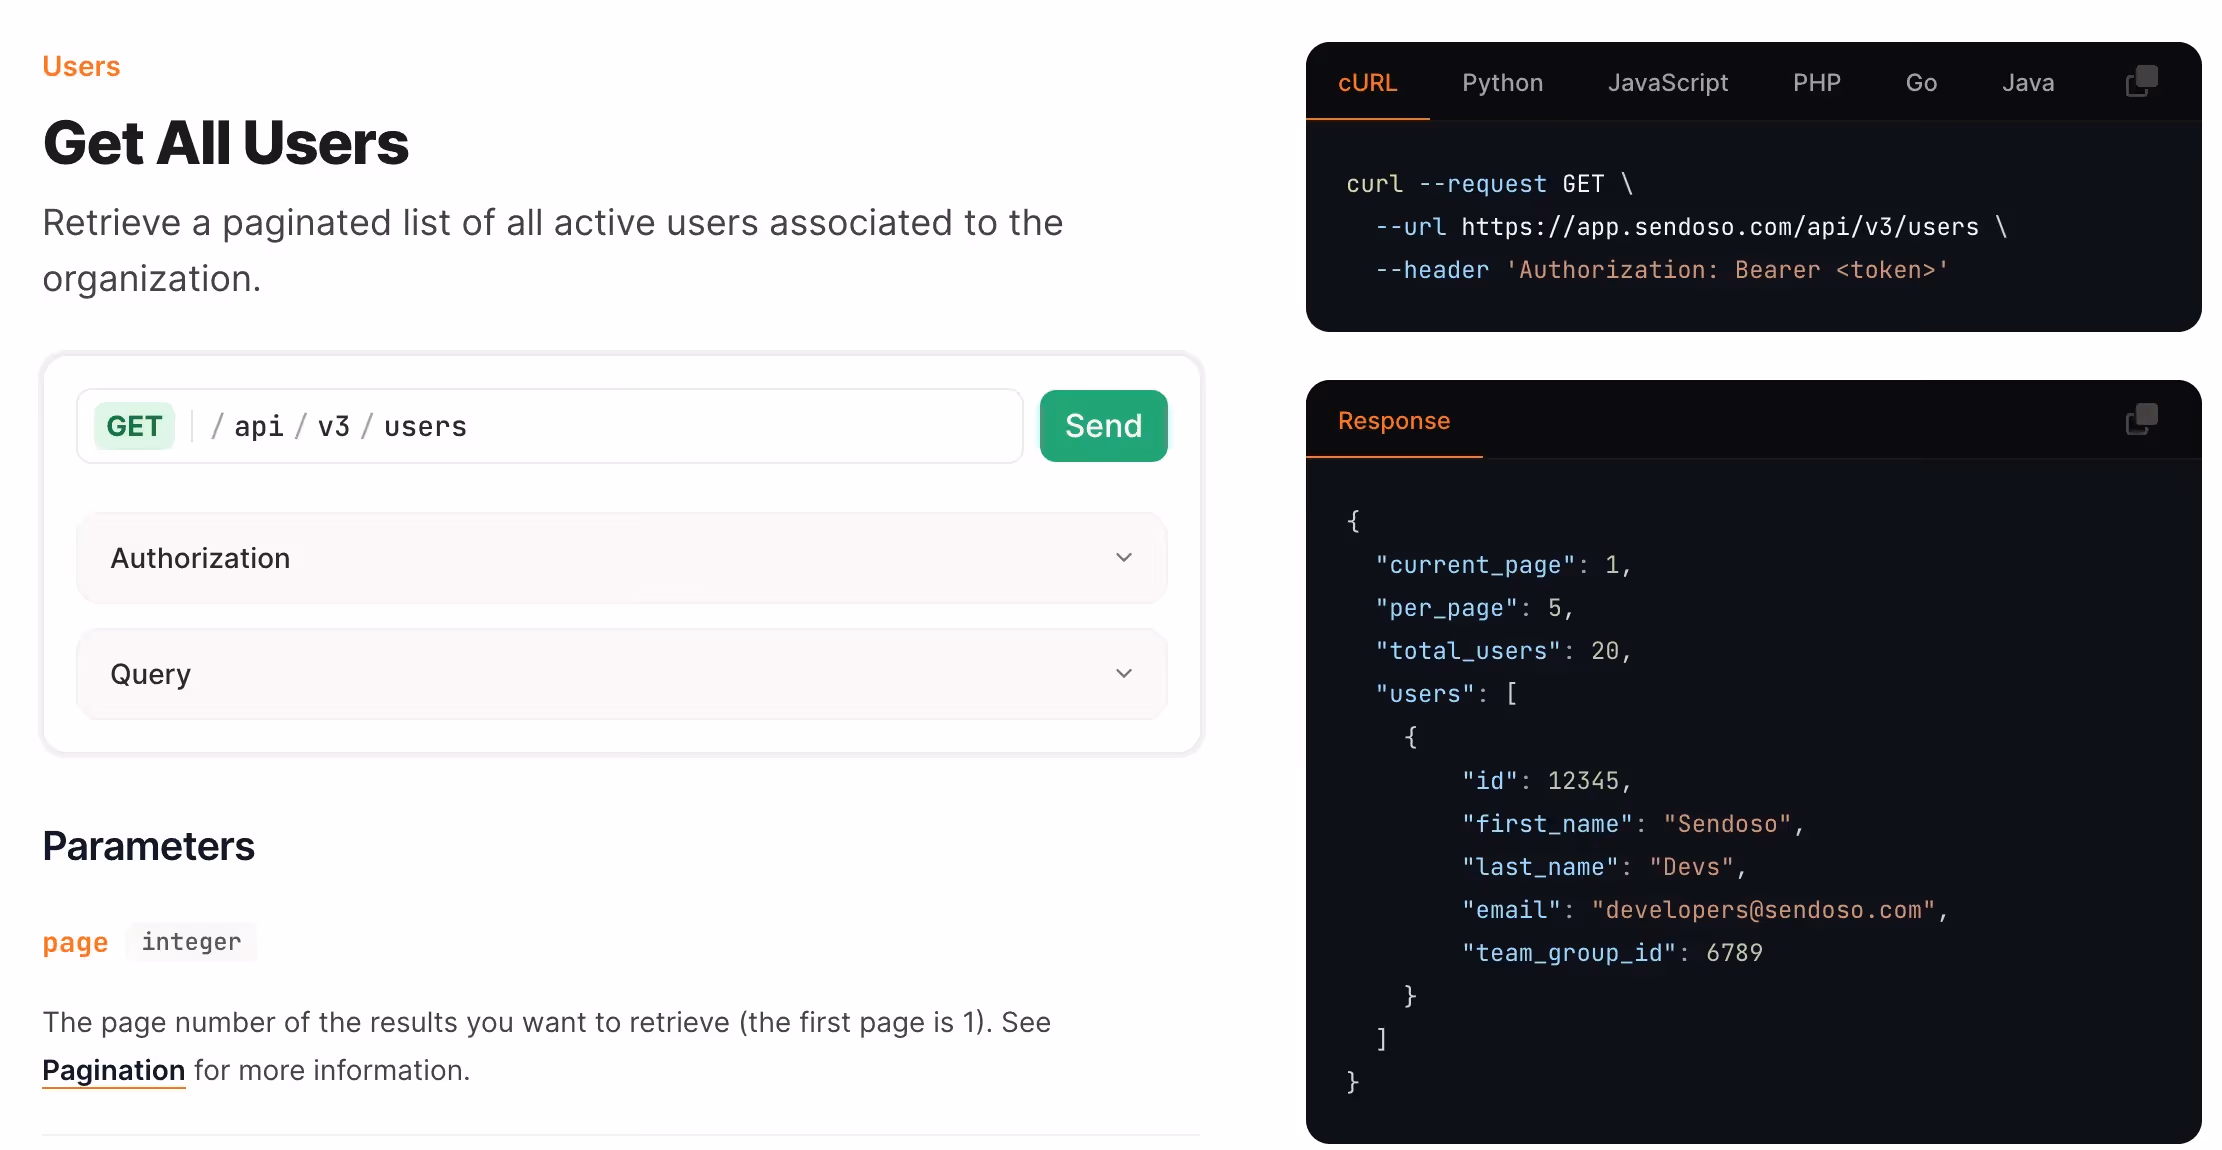Expand the Authorization section chevron
The height and width of the screenshot is (1150, 2222).
[x=1124, y=558]
